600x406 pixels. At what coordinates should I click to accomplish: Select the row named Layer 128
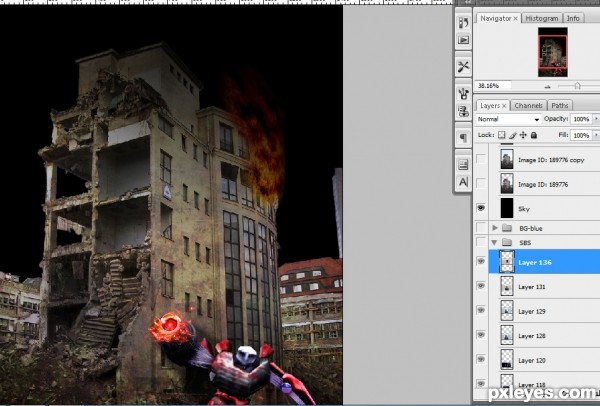[544, 336]
